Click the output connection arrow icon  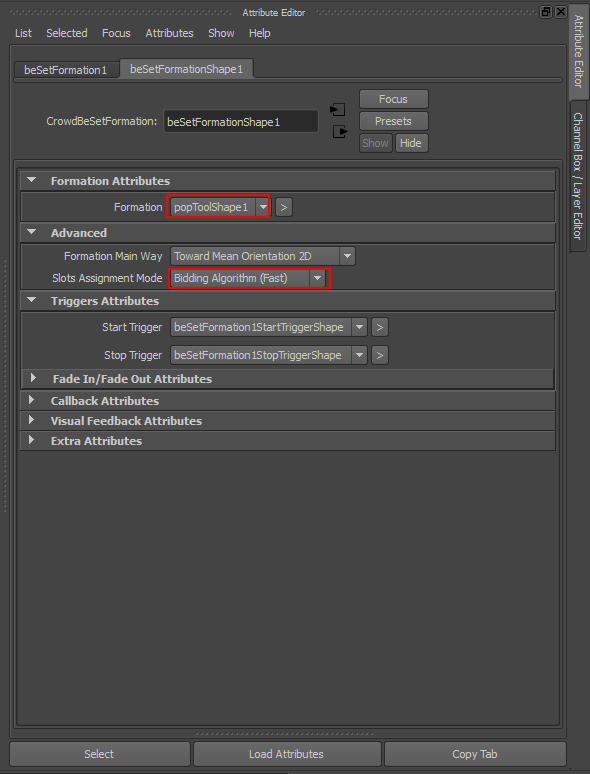tap(340, 132)
